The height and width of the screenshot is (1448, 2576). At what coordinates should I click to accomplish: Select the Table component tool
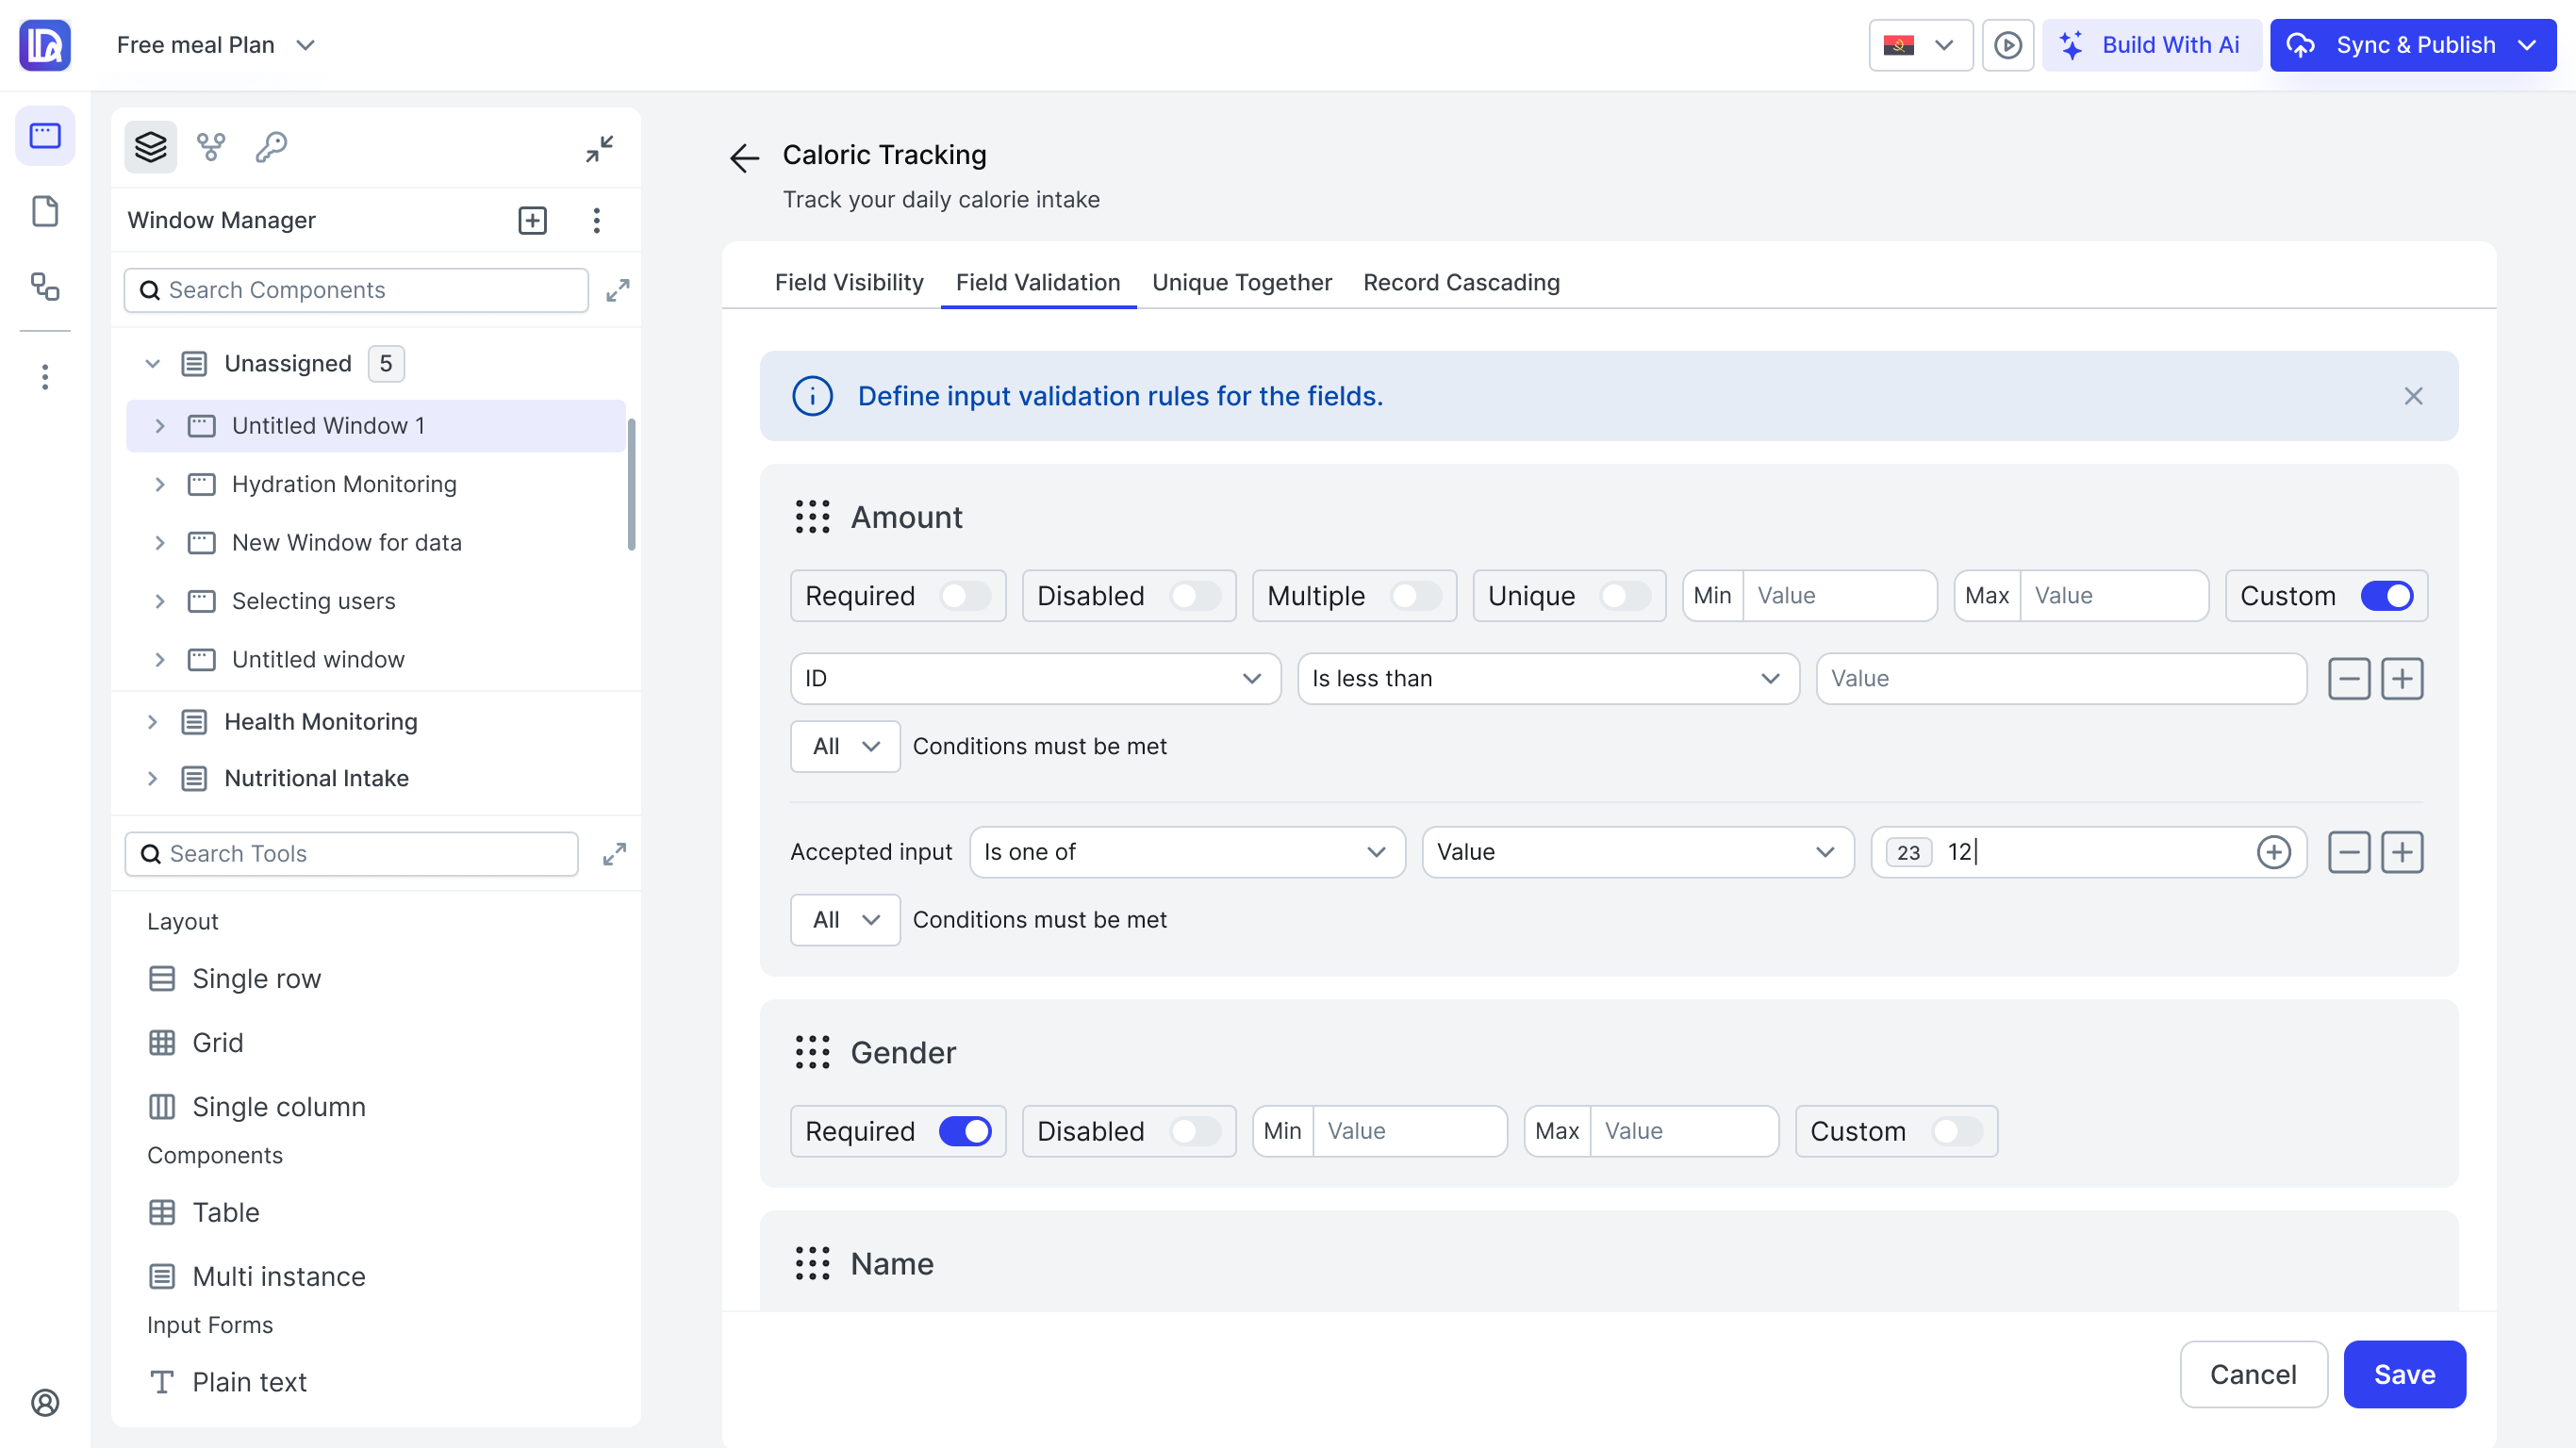[204, 1212]
